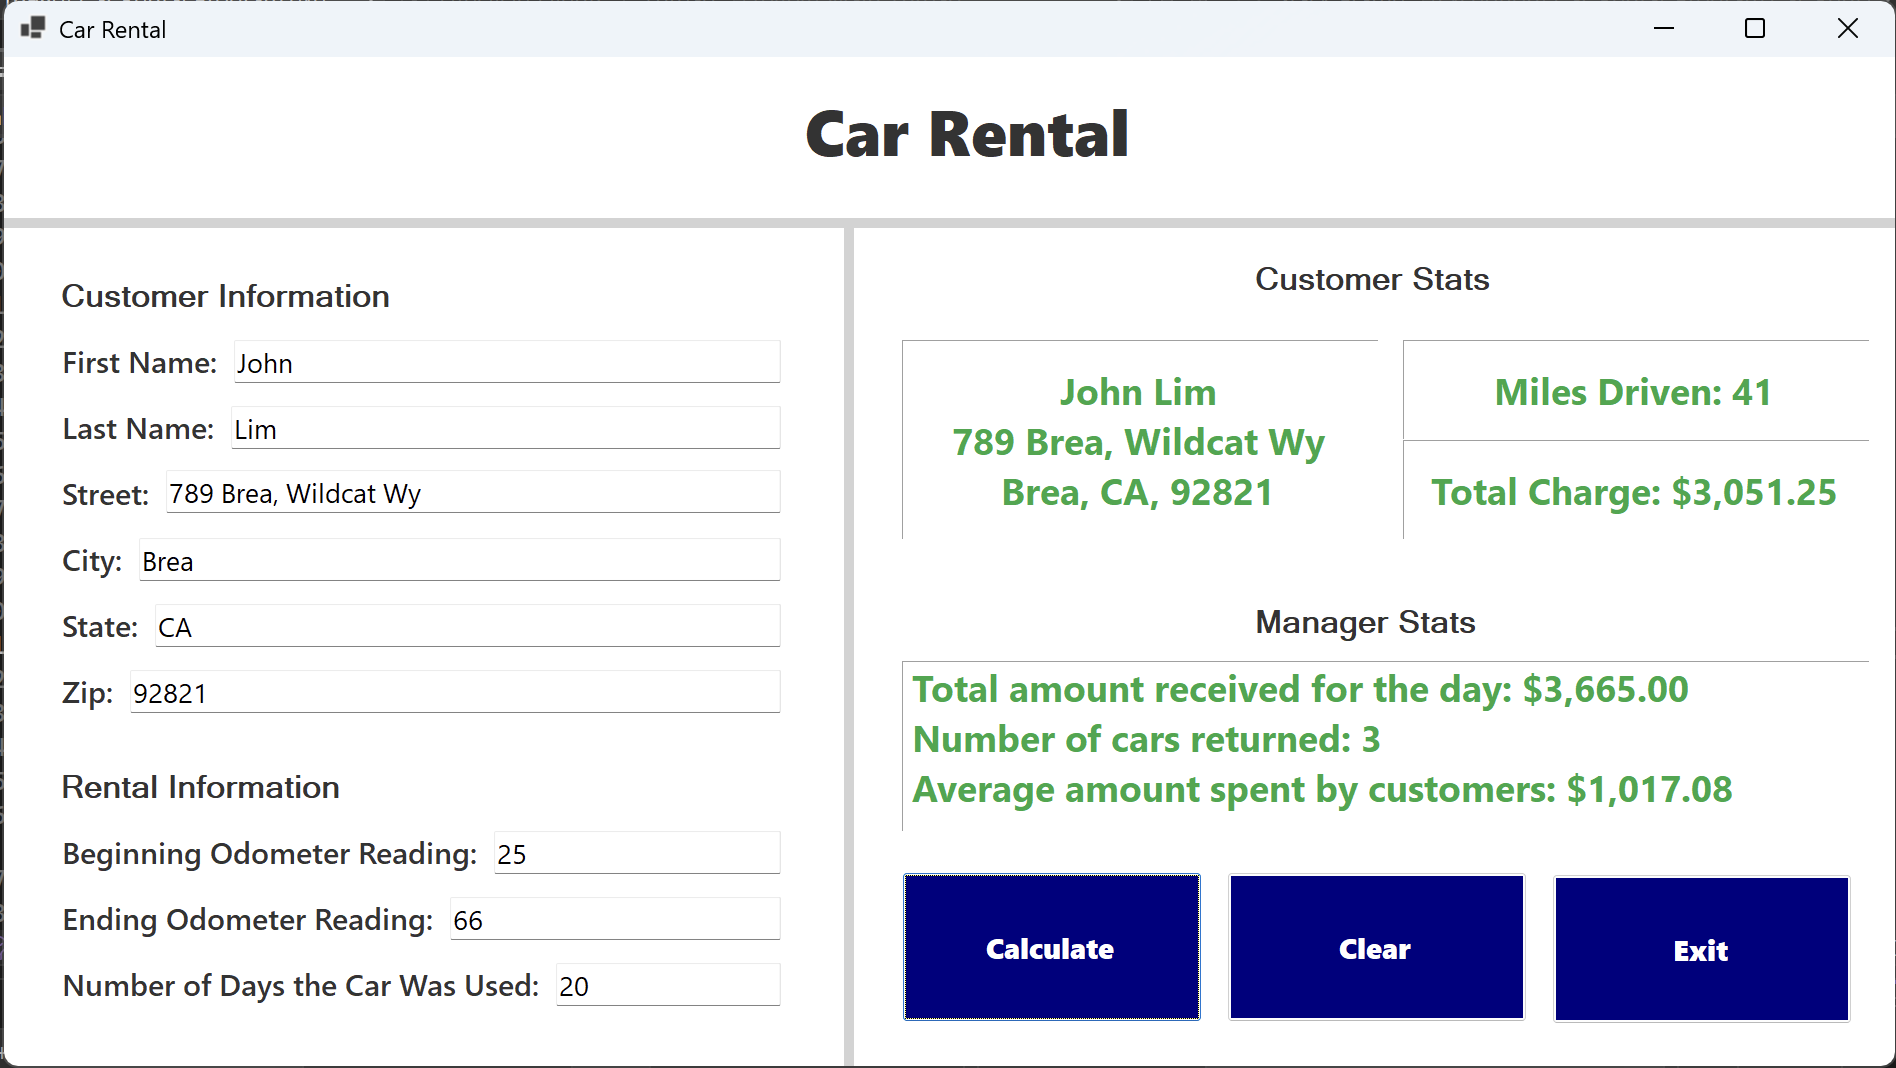This screenshot has width=1896, height=1068.
Task: Click into the Last Name text box
Action: pyautogui.click(x=505, y=429)
